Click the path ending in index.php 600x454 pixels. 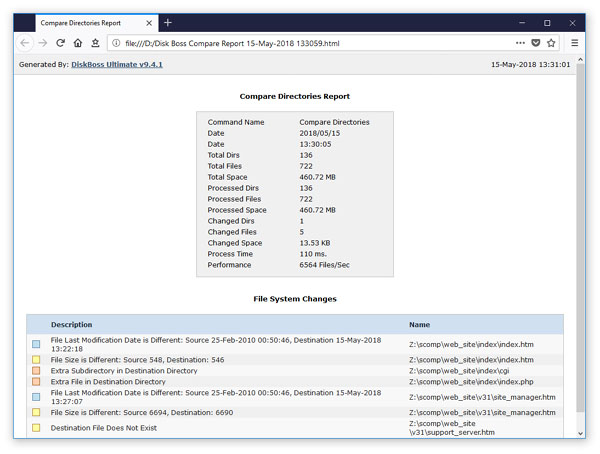(471, 382)
